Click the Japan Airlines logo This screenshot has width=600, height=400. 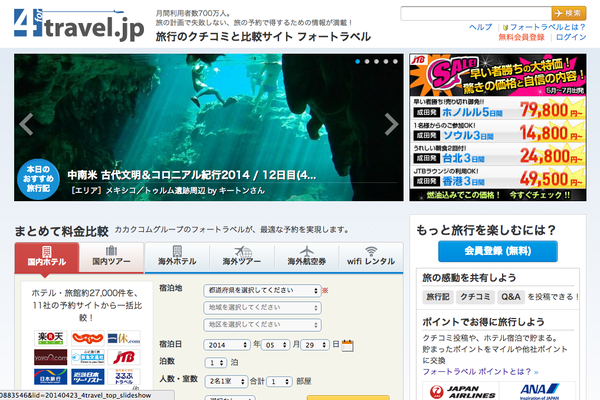point(462,391)
